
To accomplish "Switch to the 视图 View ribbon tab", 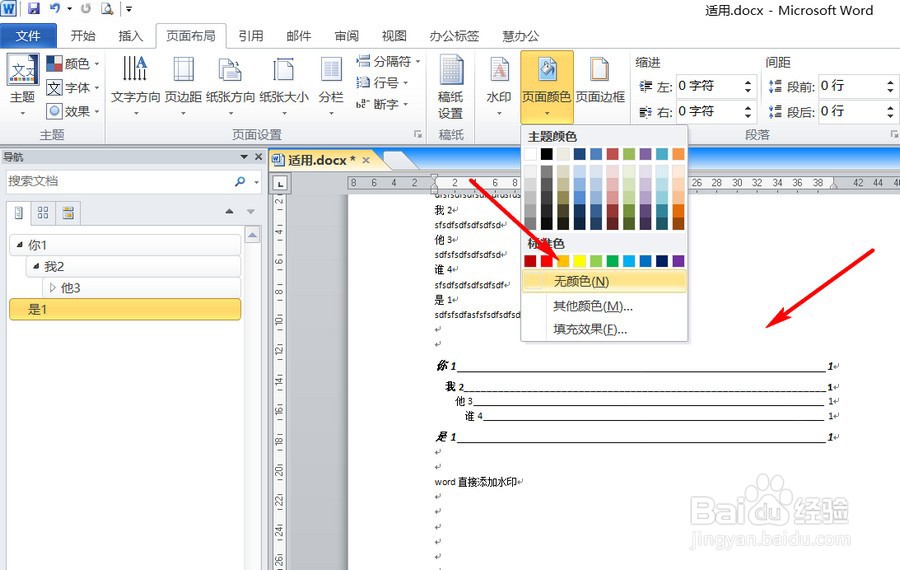I will pos(394,36).
